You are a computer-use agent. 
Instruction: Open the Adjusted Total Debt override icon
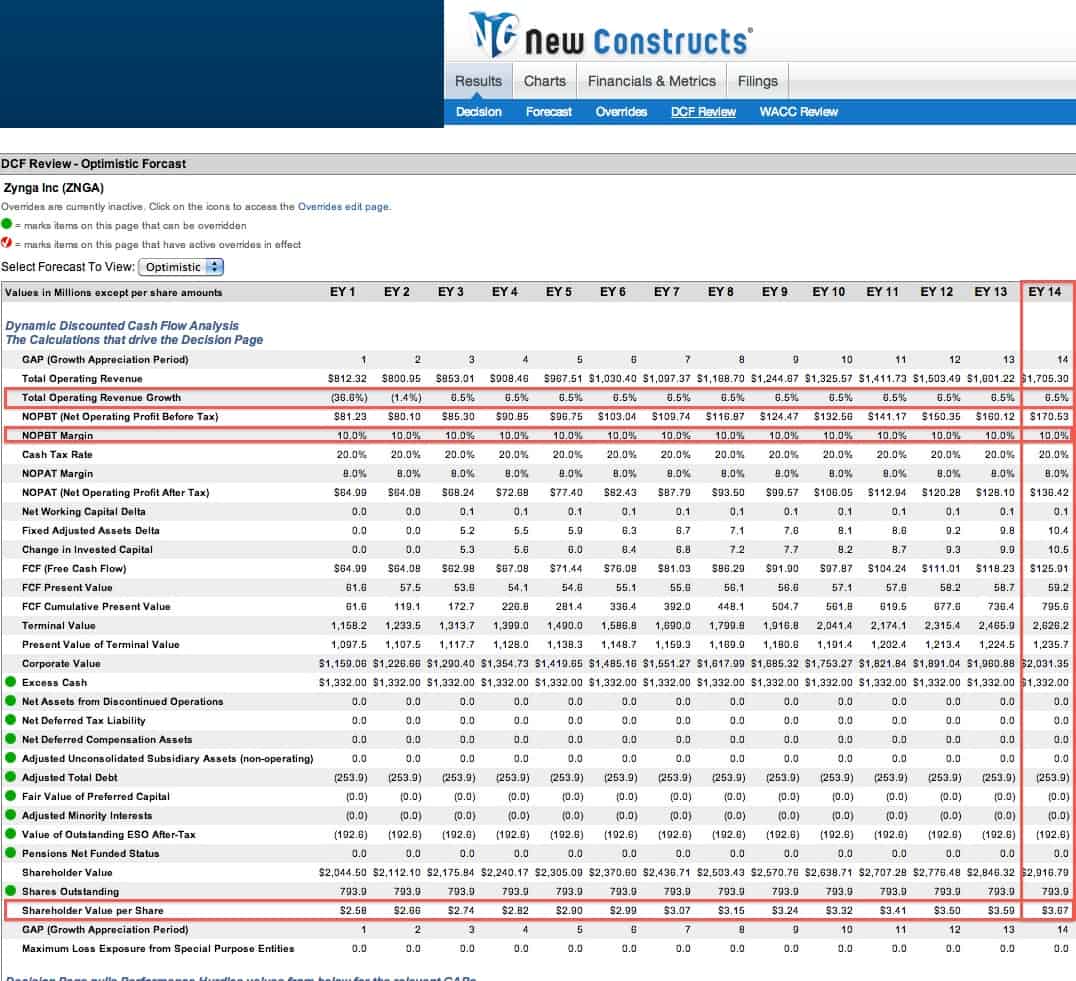coord(10,777)
